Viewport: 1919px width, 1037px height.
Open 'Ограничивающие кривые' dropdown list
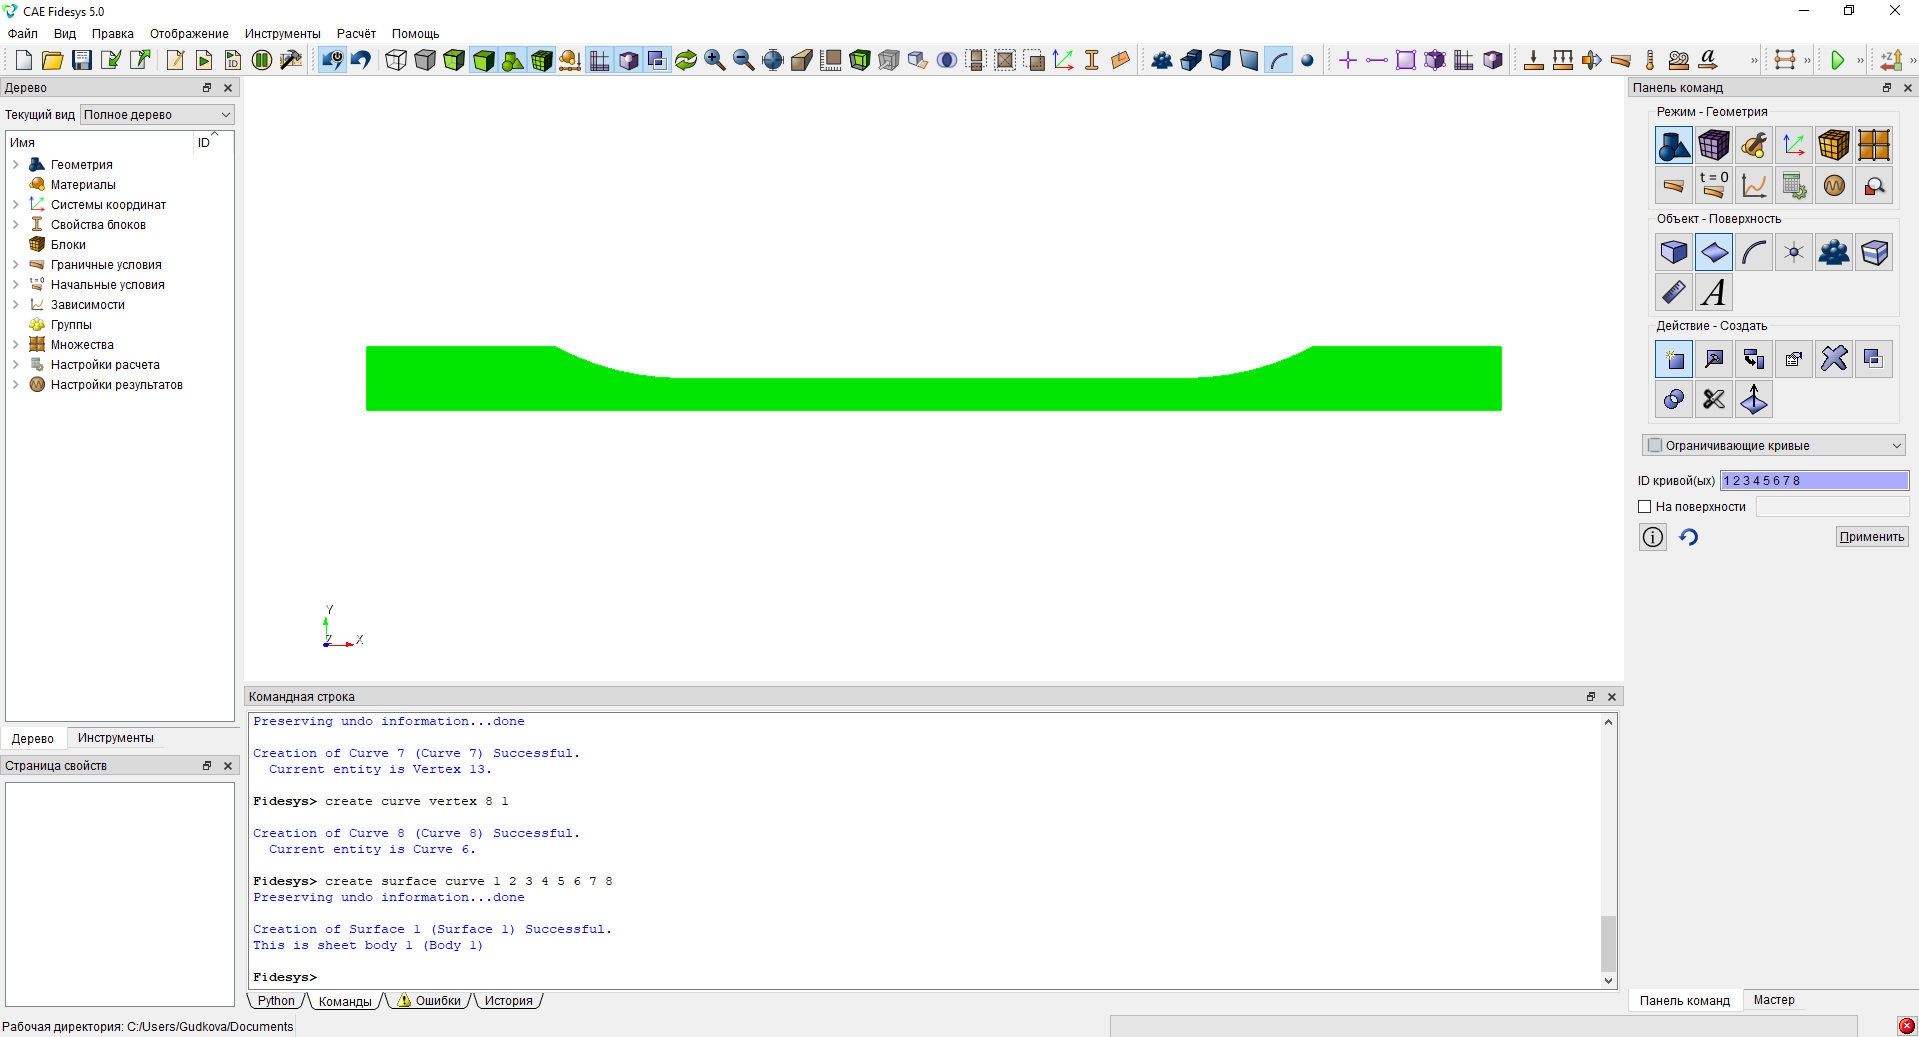click(1773, 445)
